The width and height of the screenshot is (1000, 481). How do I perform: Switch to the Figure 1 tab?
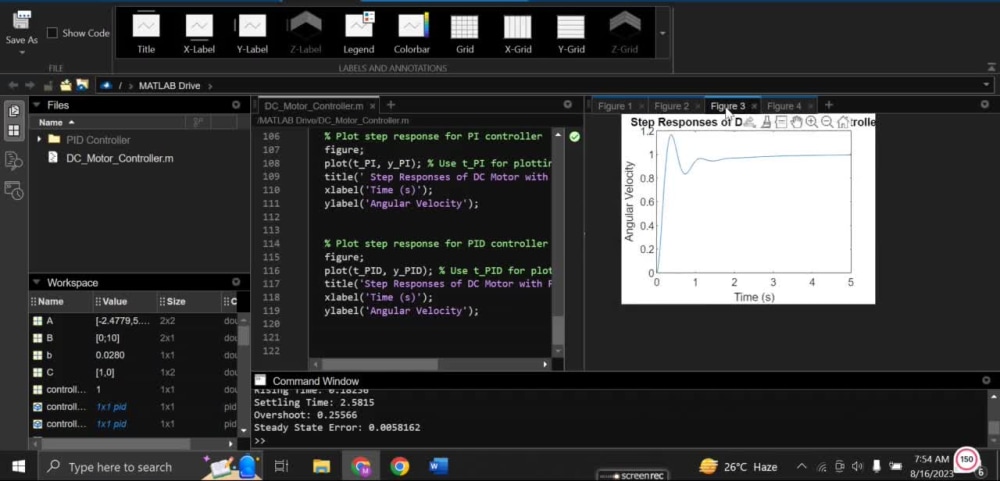(x=614, y=106)
